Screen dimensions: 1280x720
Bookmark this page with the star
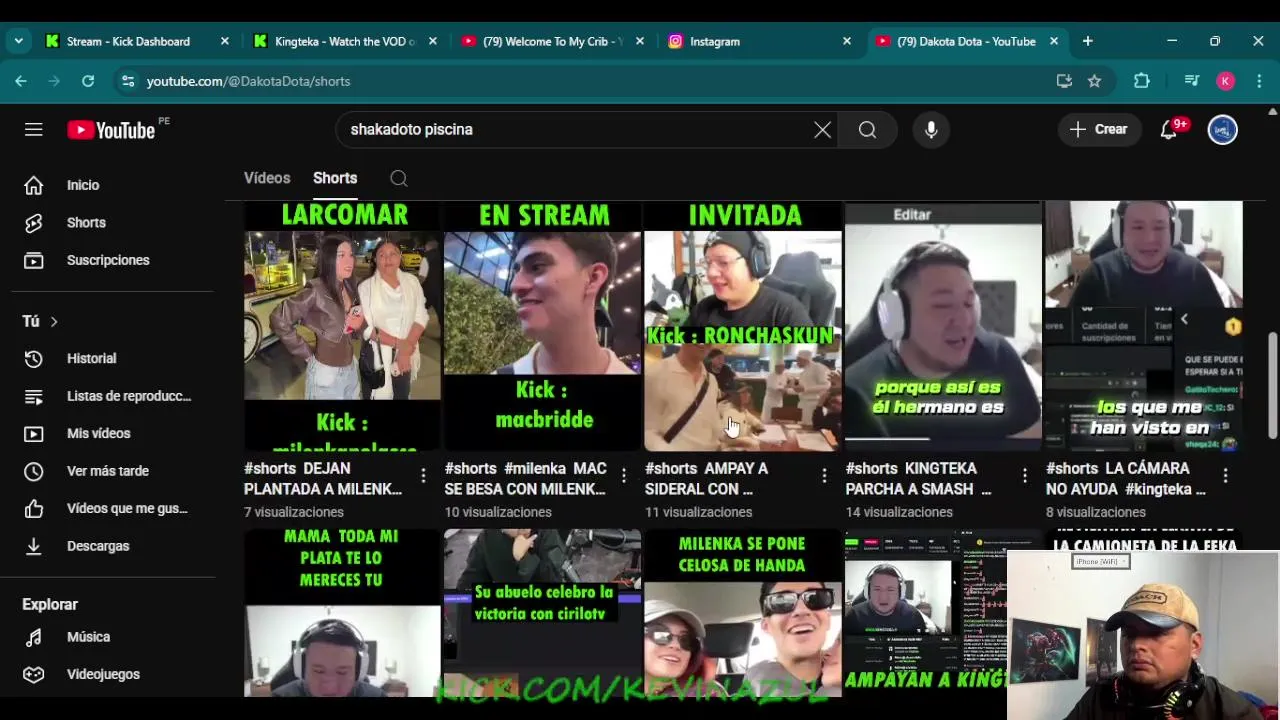coord(1094,81)
